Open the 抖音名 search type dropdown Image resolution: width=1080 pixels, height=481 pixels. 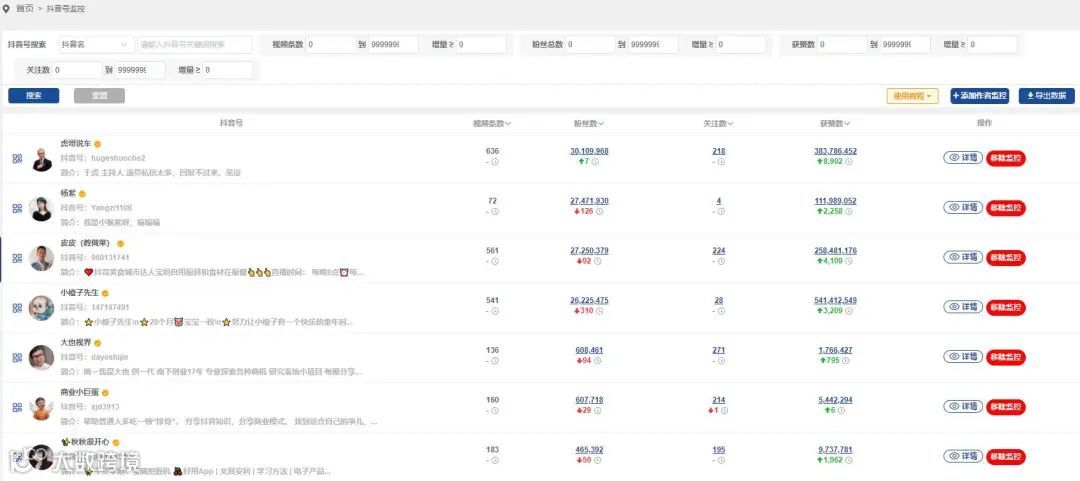[96, 45]
